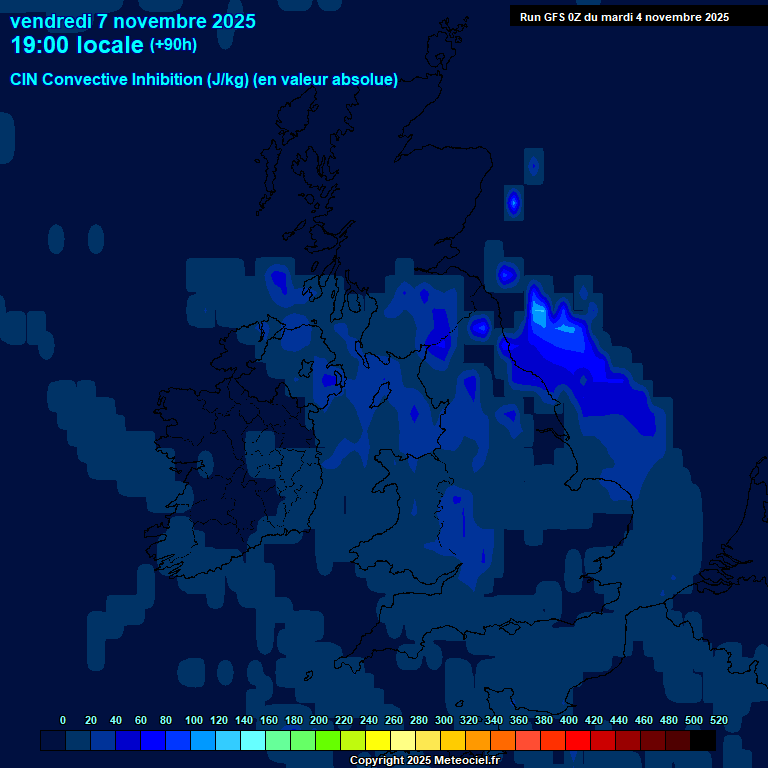Image resolution: width=768 pixels, height=768 pixels.
Task: Click the "400" value on the legend
Action: (x=569, y=720)
